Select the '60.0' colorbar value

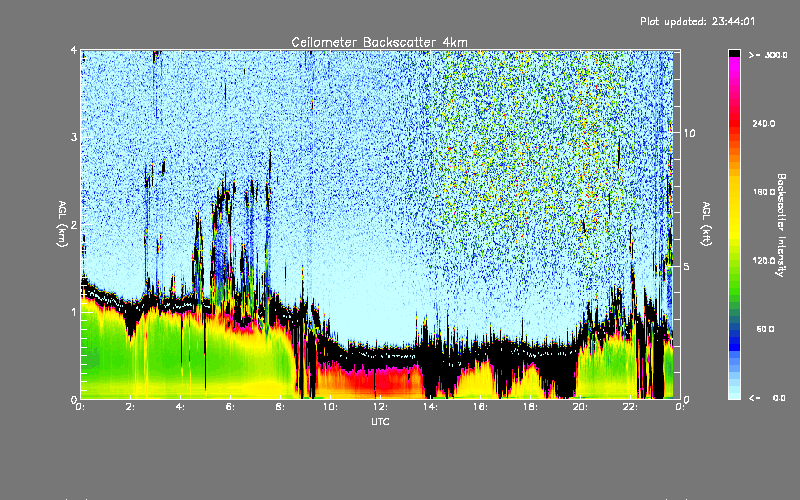point(765,329)
